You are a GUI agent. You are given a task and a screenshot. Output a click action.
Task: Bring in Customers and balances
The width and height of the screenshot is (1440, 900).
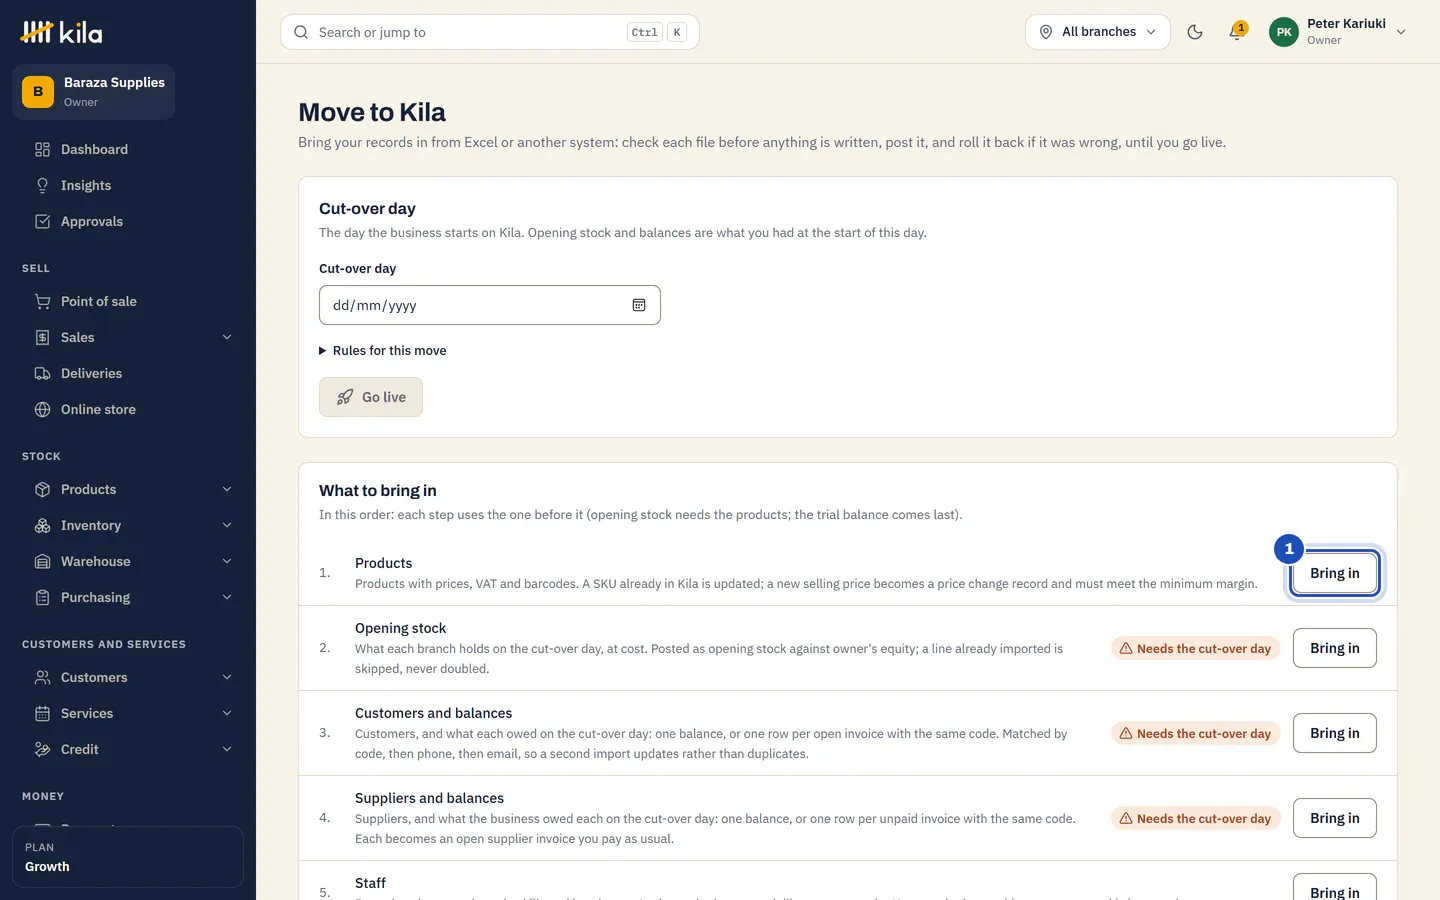(1335, 733)
